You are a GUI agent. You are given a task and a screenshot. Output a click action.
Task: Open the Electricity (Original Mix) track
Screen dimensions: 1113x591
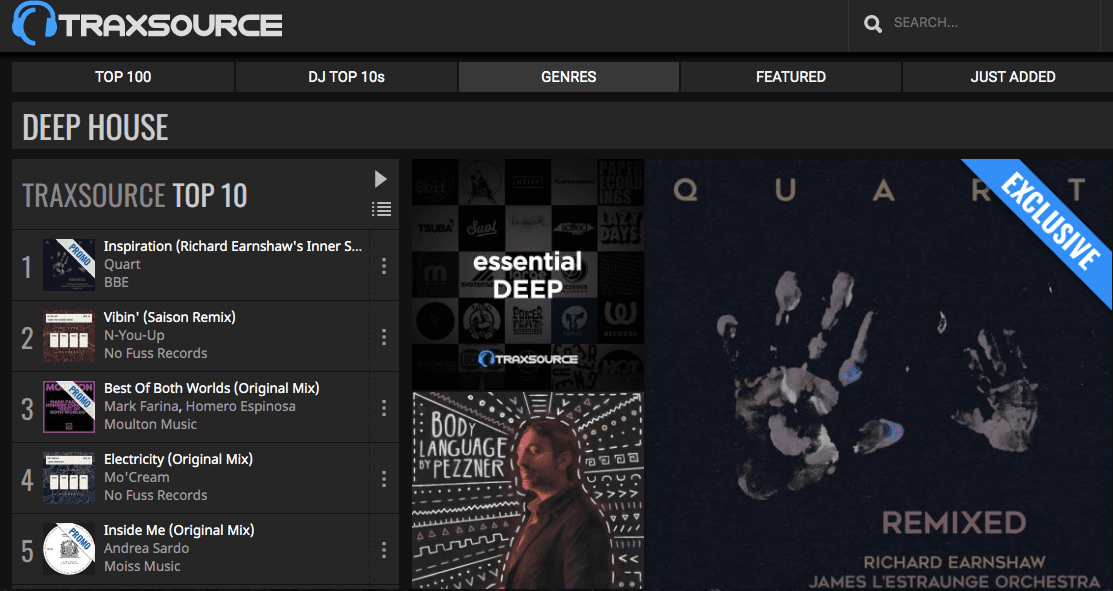178,459
